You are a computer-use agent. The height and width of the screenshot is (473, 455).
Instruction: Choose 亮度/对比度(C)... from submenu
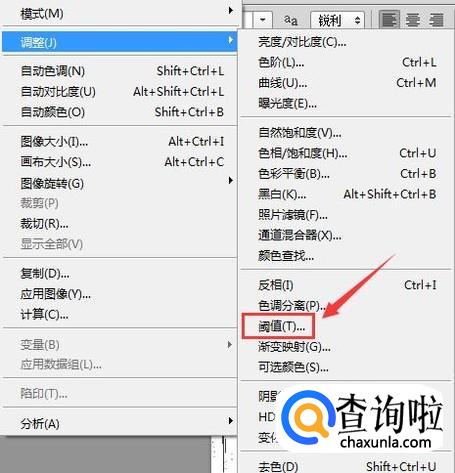click(x=302, y=42)
